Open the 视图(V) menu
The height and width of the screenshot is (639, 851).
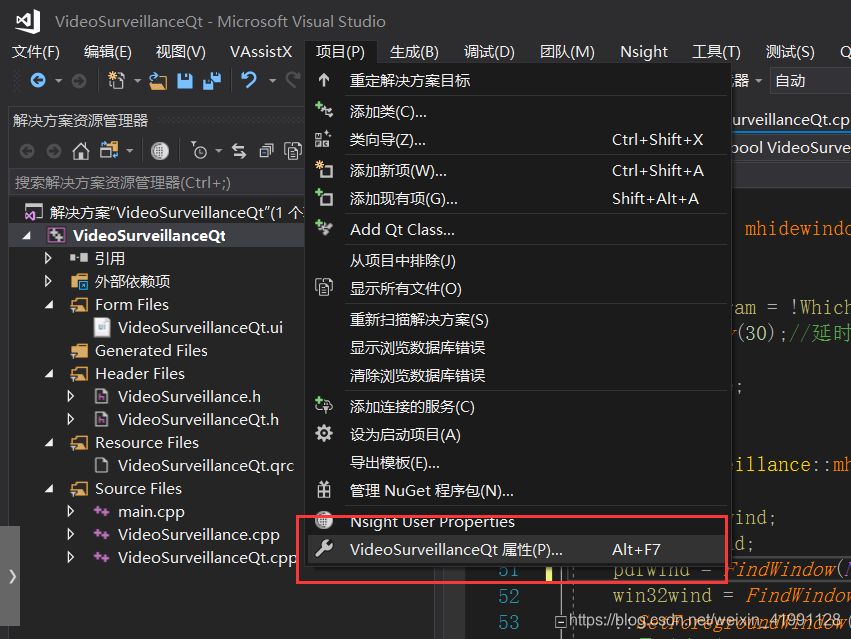(181, 52)
